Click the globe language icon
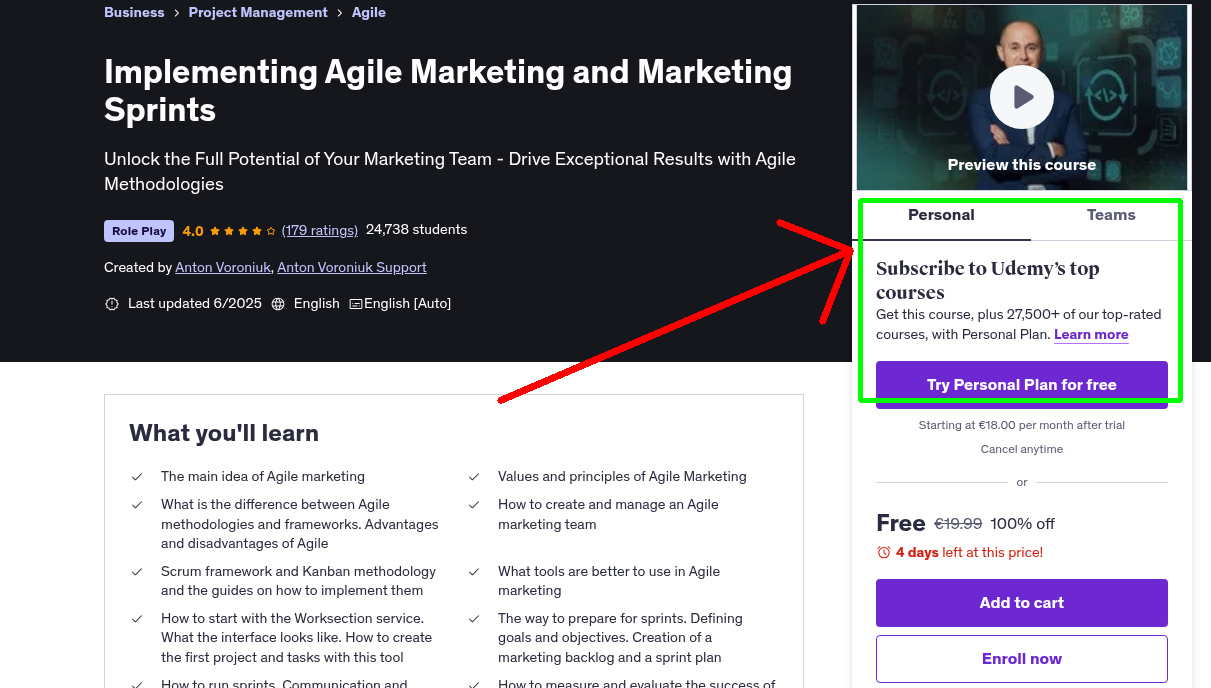Viewport: 1211px width, 688px height. [278, 304]
